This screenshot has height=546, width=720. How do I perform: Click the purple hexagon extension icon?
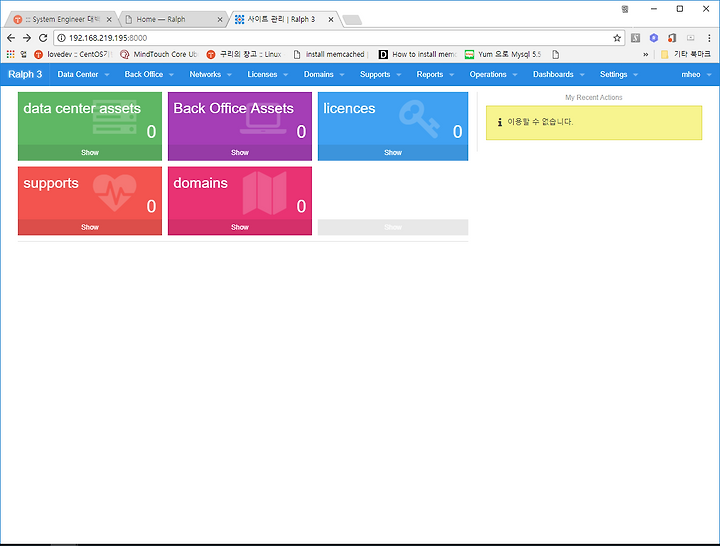(x=654, y=38)
